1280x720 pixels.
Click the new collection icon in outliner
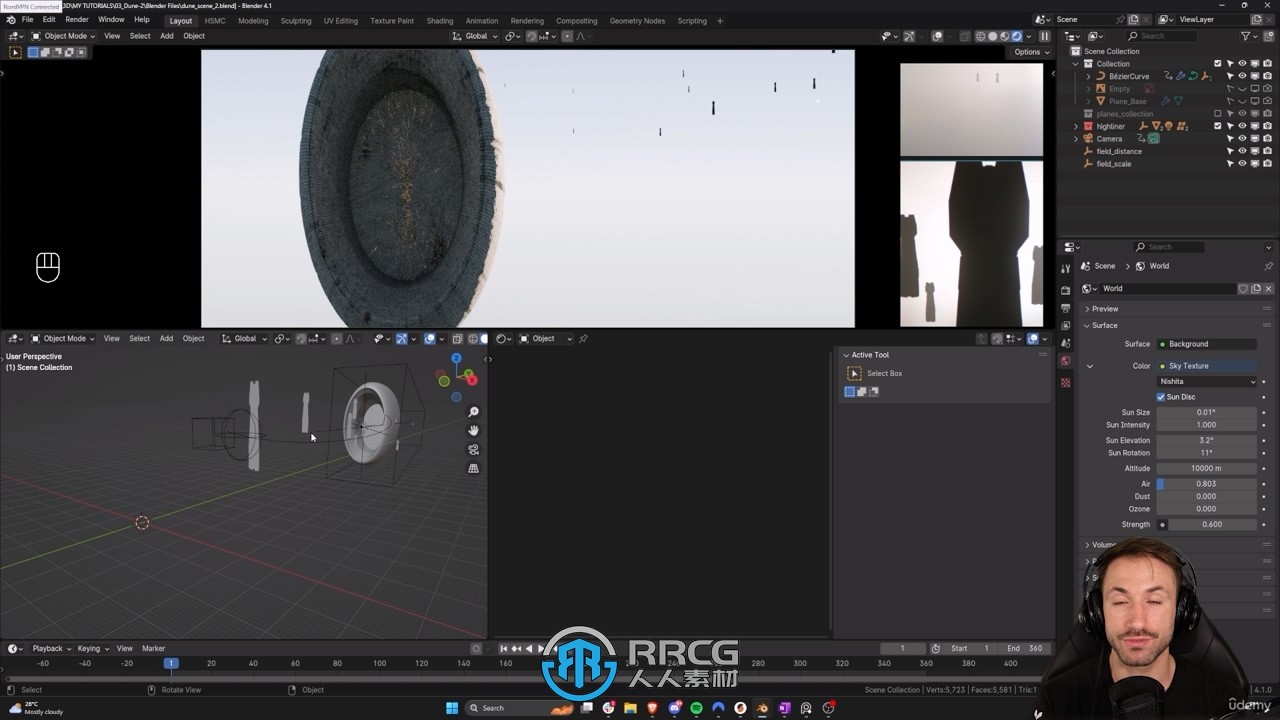1268,36
